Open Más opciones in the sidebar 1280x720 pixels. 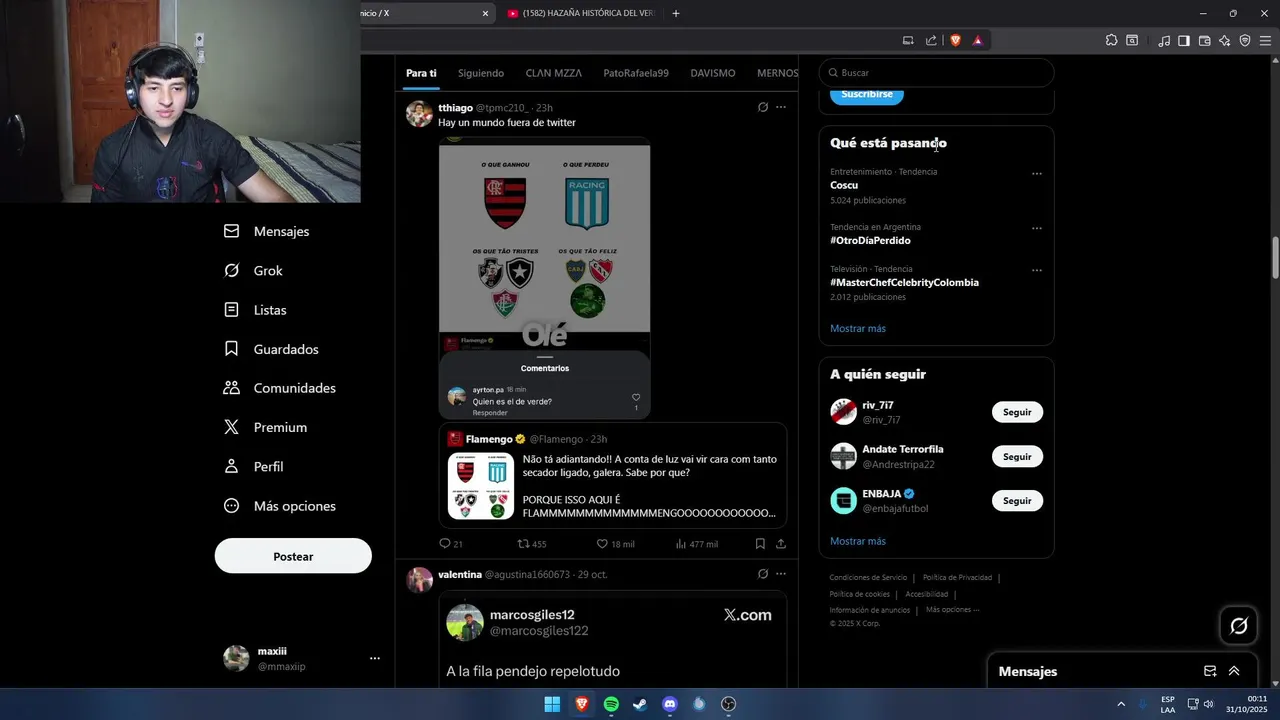(280, 506)
